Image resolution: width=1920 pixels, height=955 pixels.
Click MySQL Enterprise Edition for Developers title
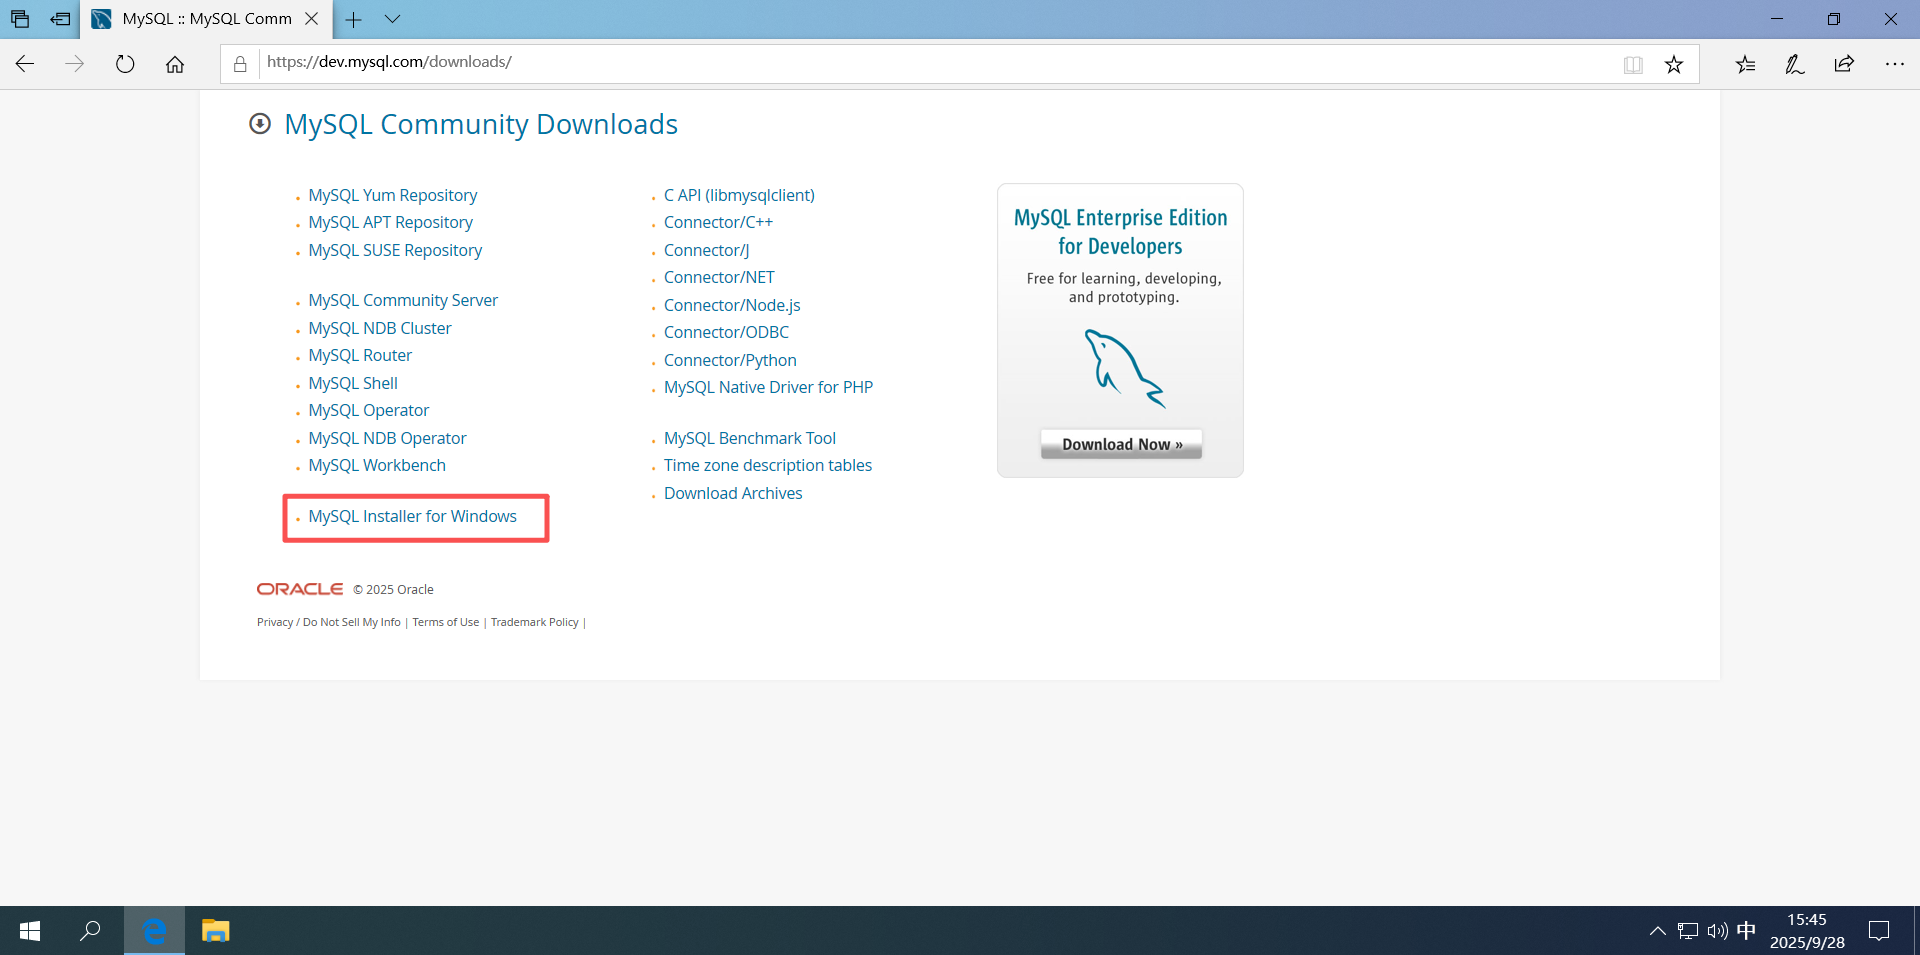1120,232
